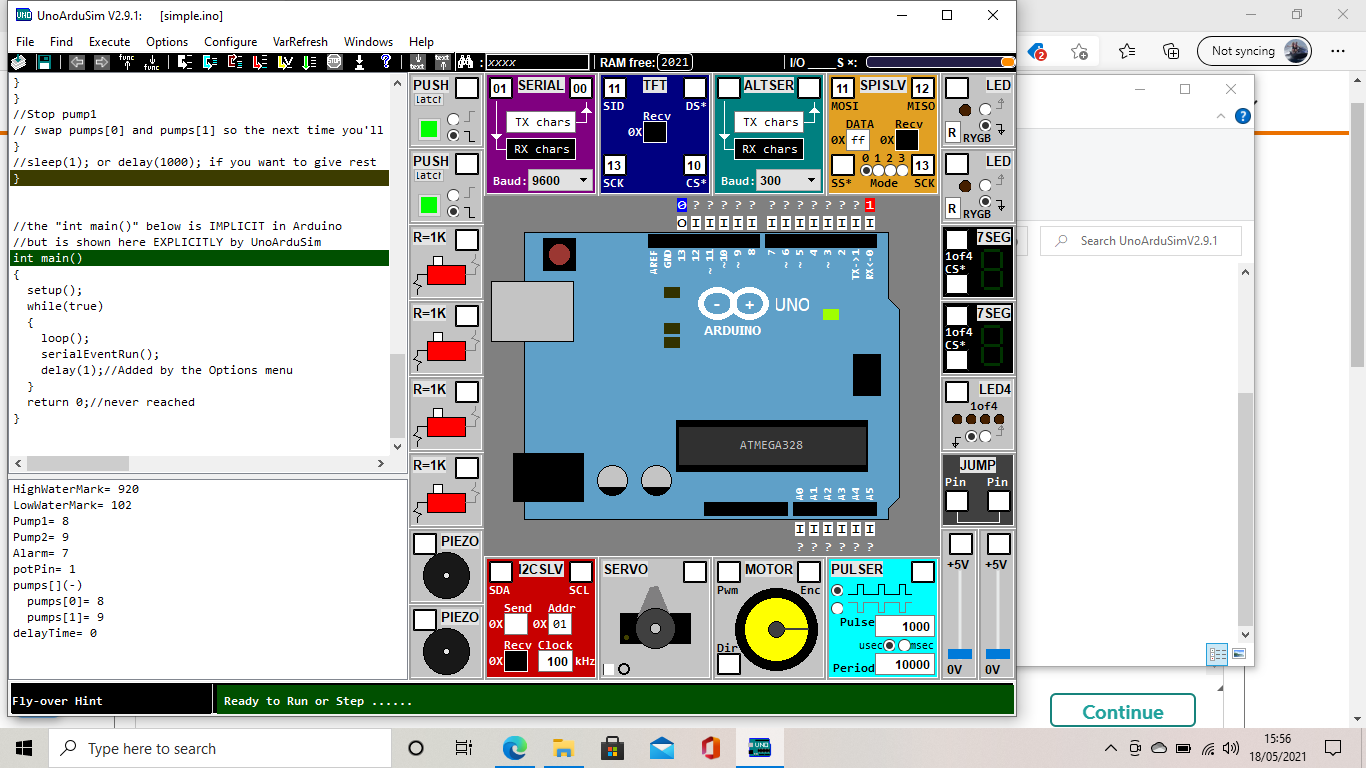Click the binoculars search icon
Screen dimensions: 1366x768
pos(465,62)
